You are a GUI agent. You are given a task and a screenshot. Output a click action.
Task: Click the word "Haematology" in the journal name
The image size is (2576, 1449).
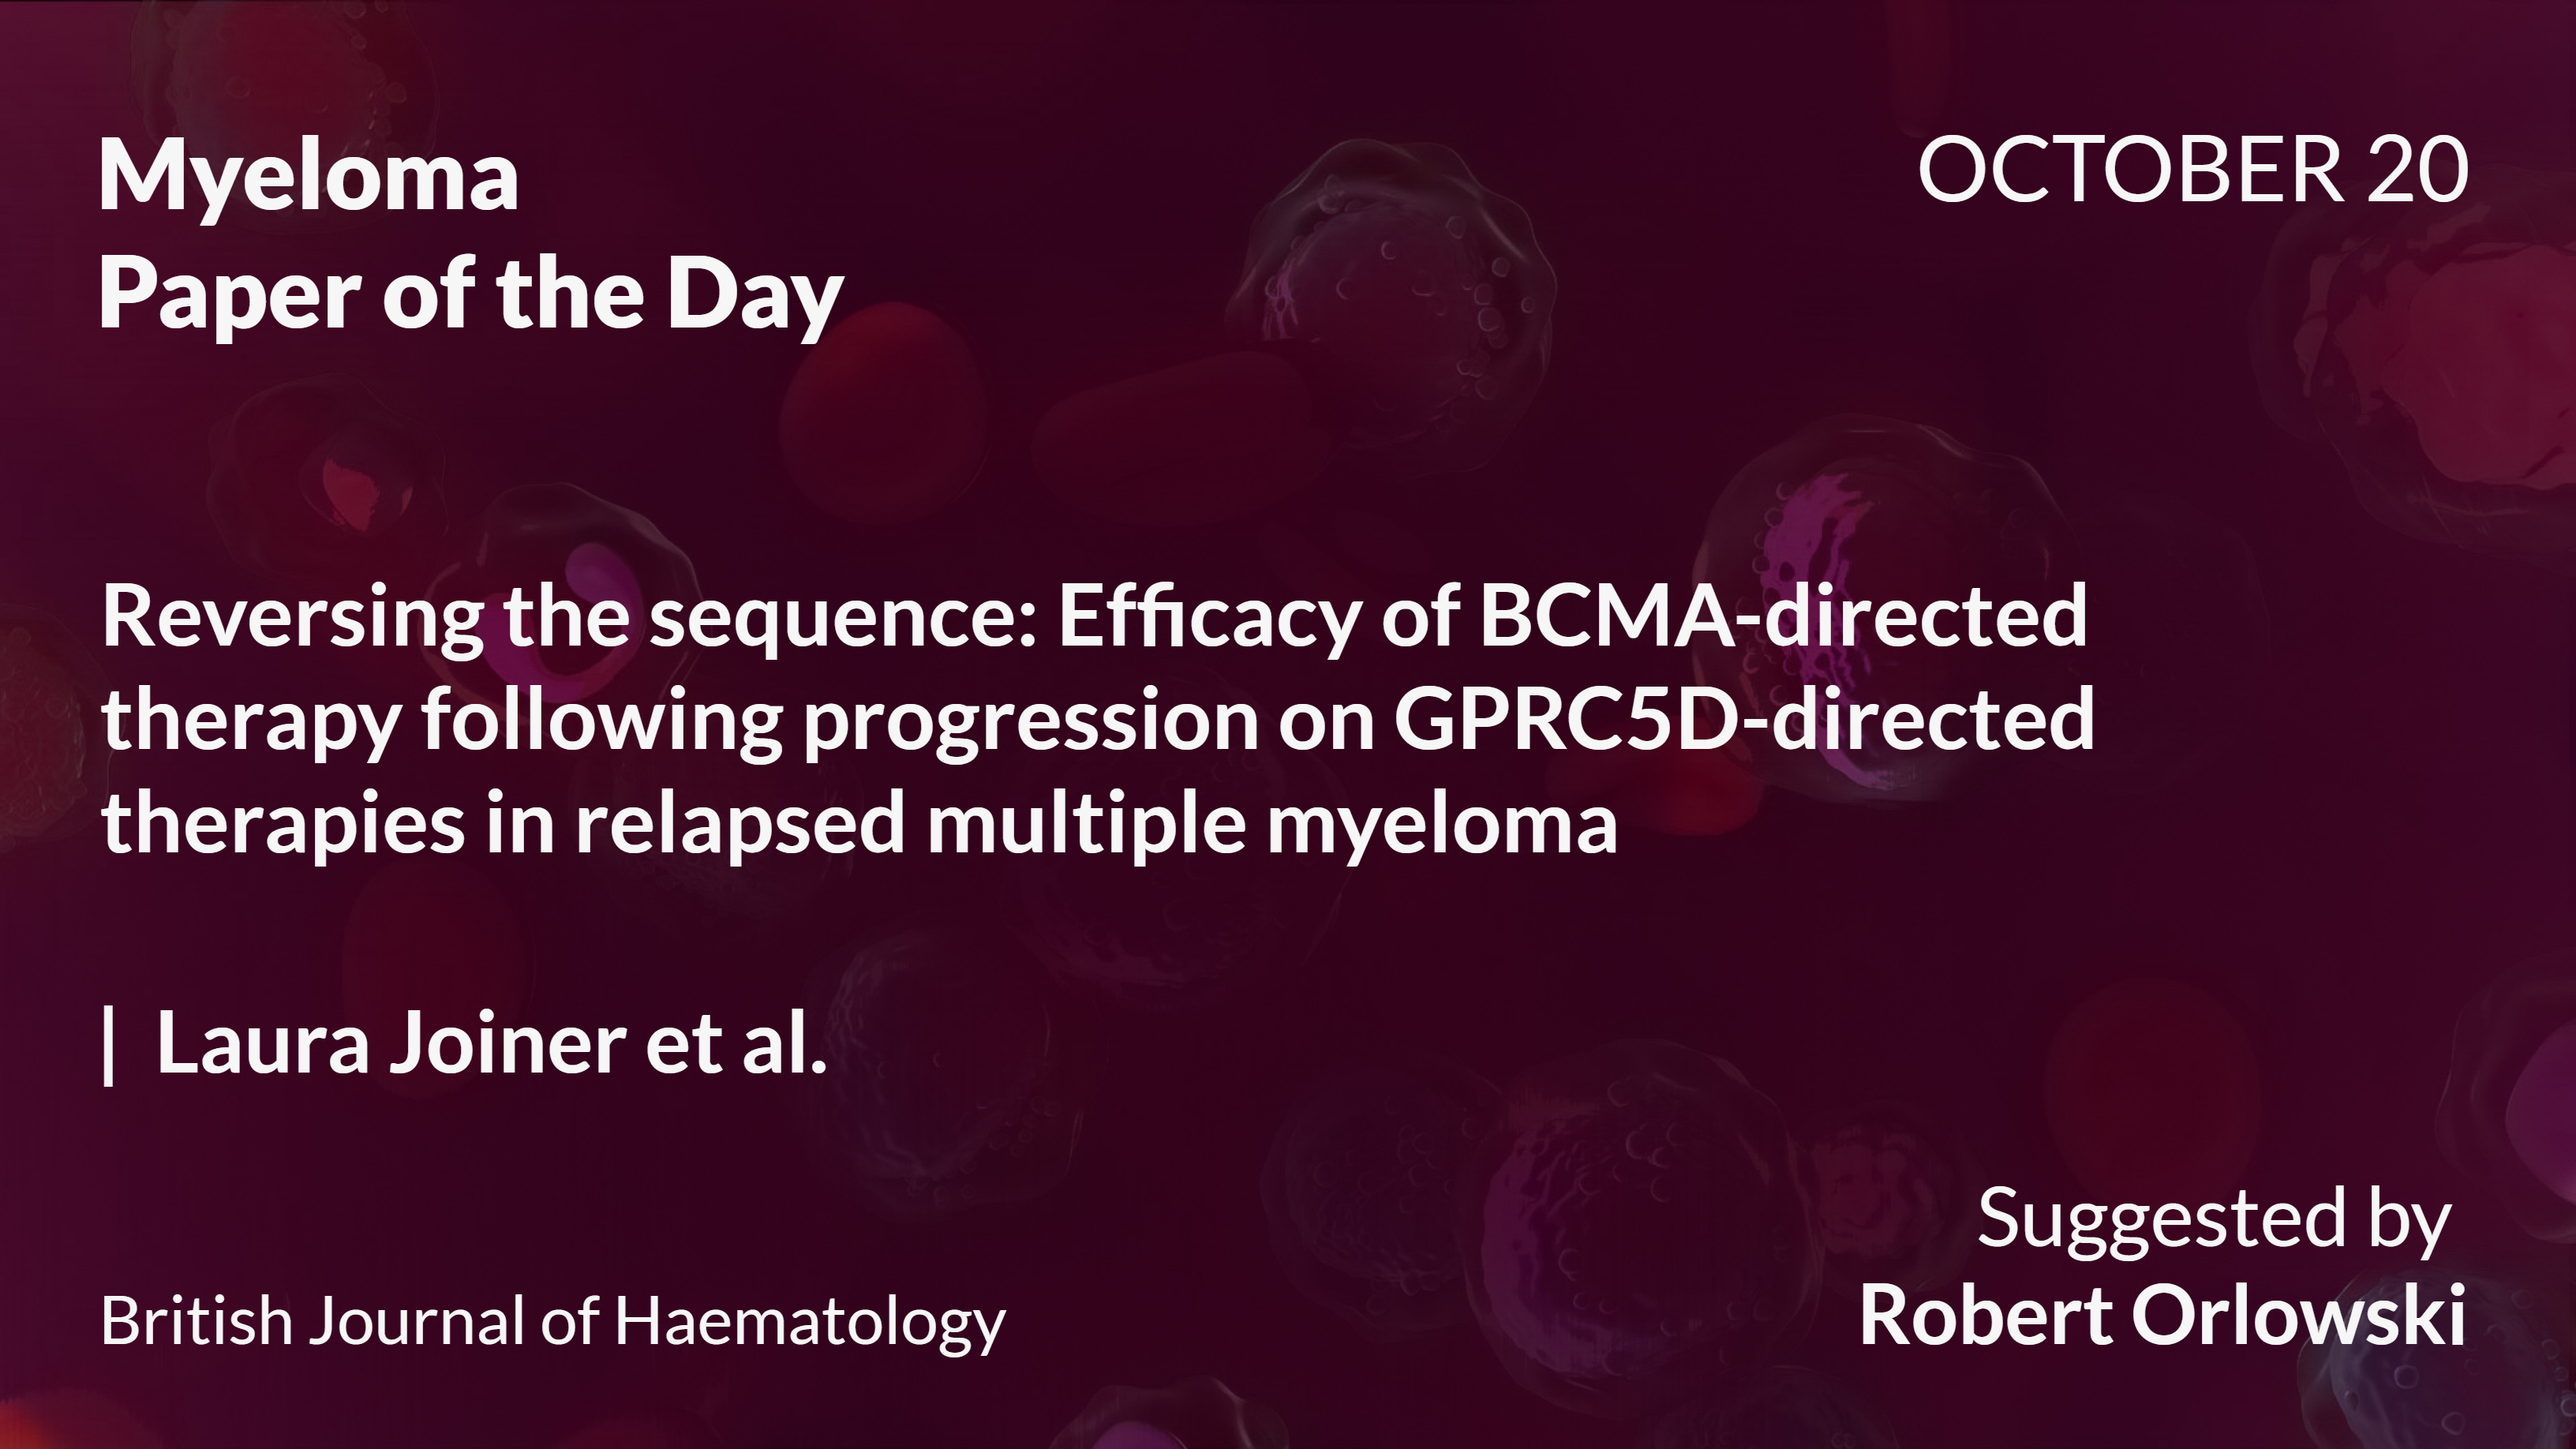pos(809,1321)
